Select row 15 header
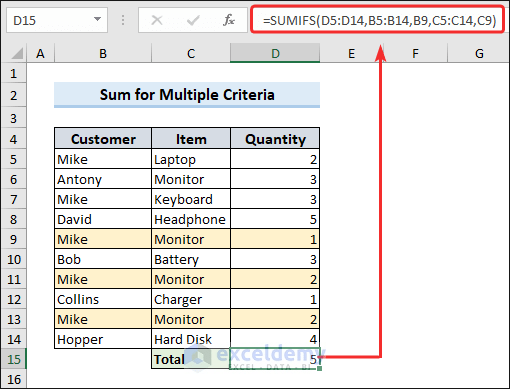The width and height of the screenshot is (510, 389). (x=13, y=359)
